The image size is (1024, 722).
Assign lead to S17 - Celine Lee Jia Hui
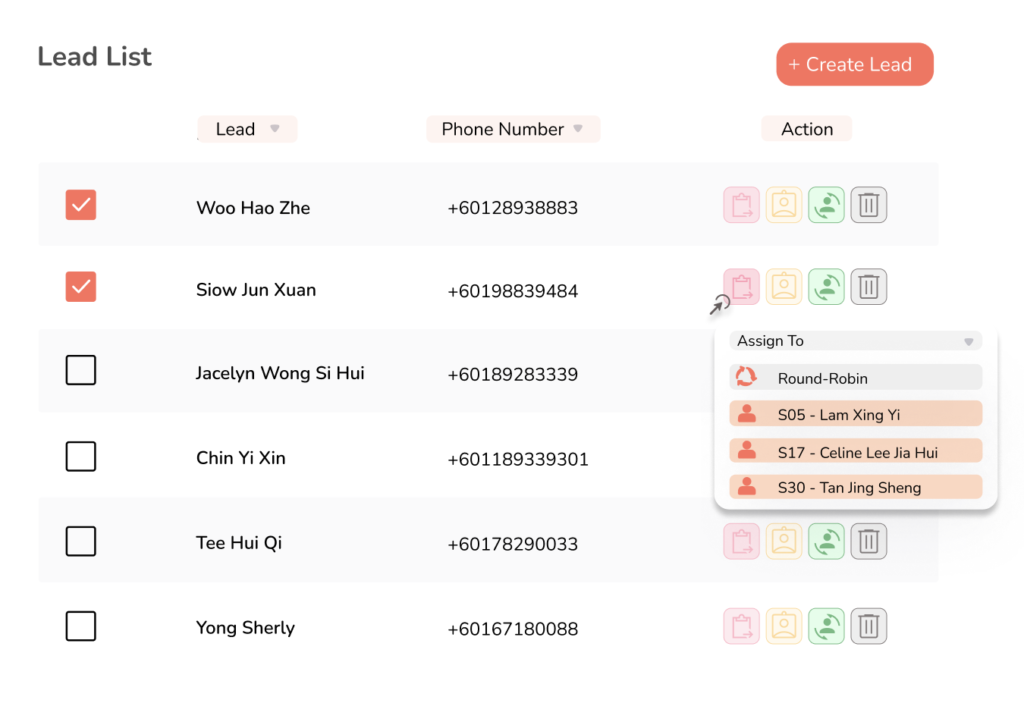pos(855,452)
